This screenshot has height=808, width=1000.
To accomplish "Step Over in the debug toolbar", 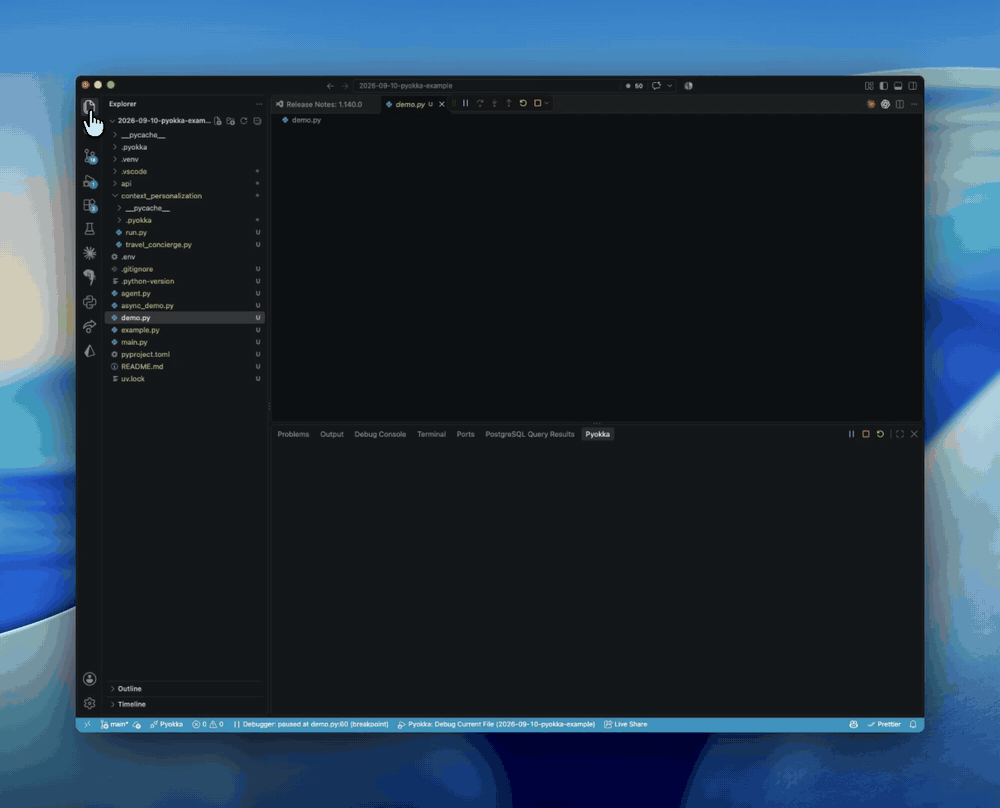I will [480, 103].
